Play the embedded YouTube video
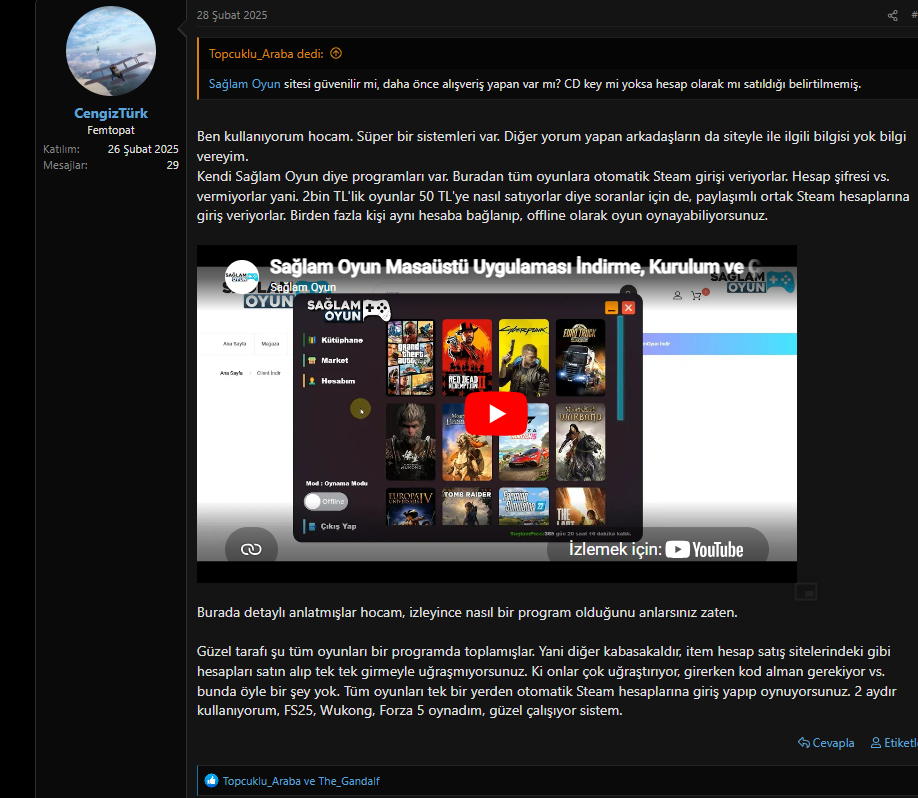 point(496,413)
